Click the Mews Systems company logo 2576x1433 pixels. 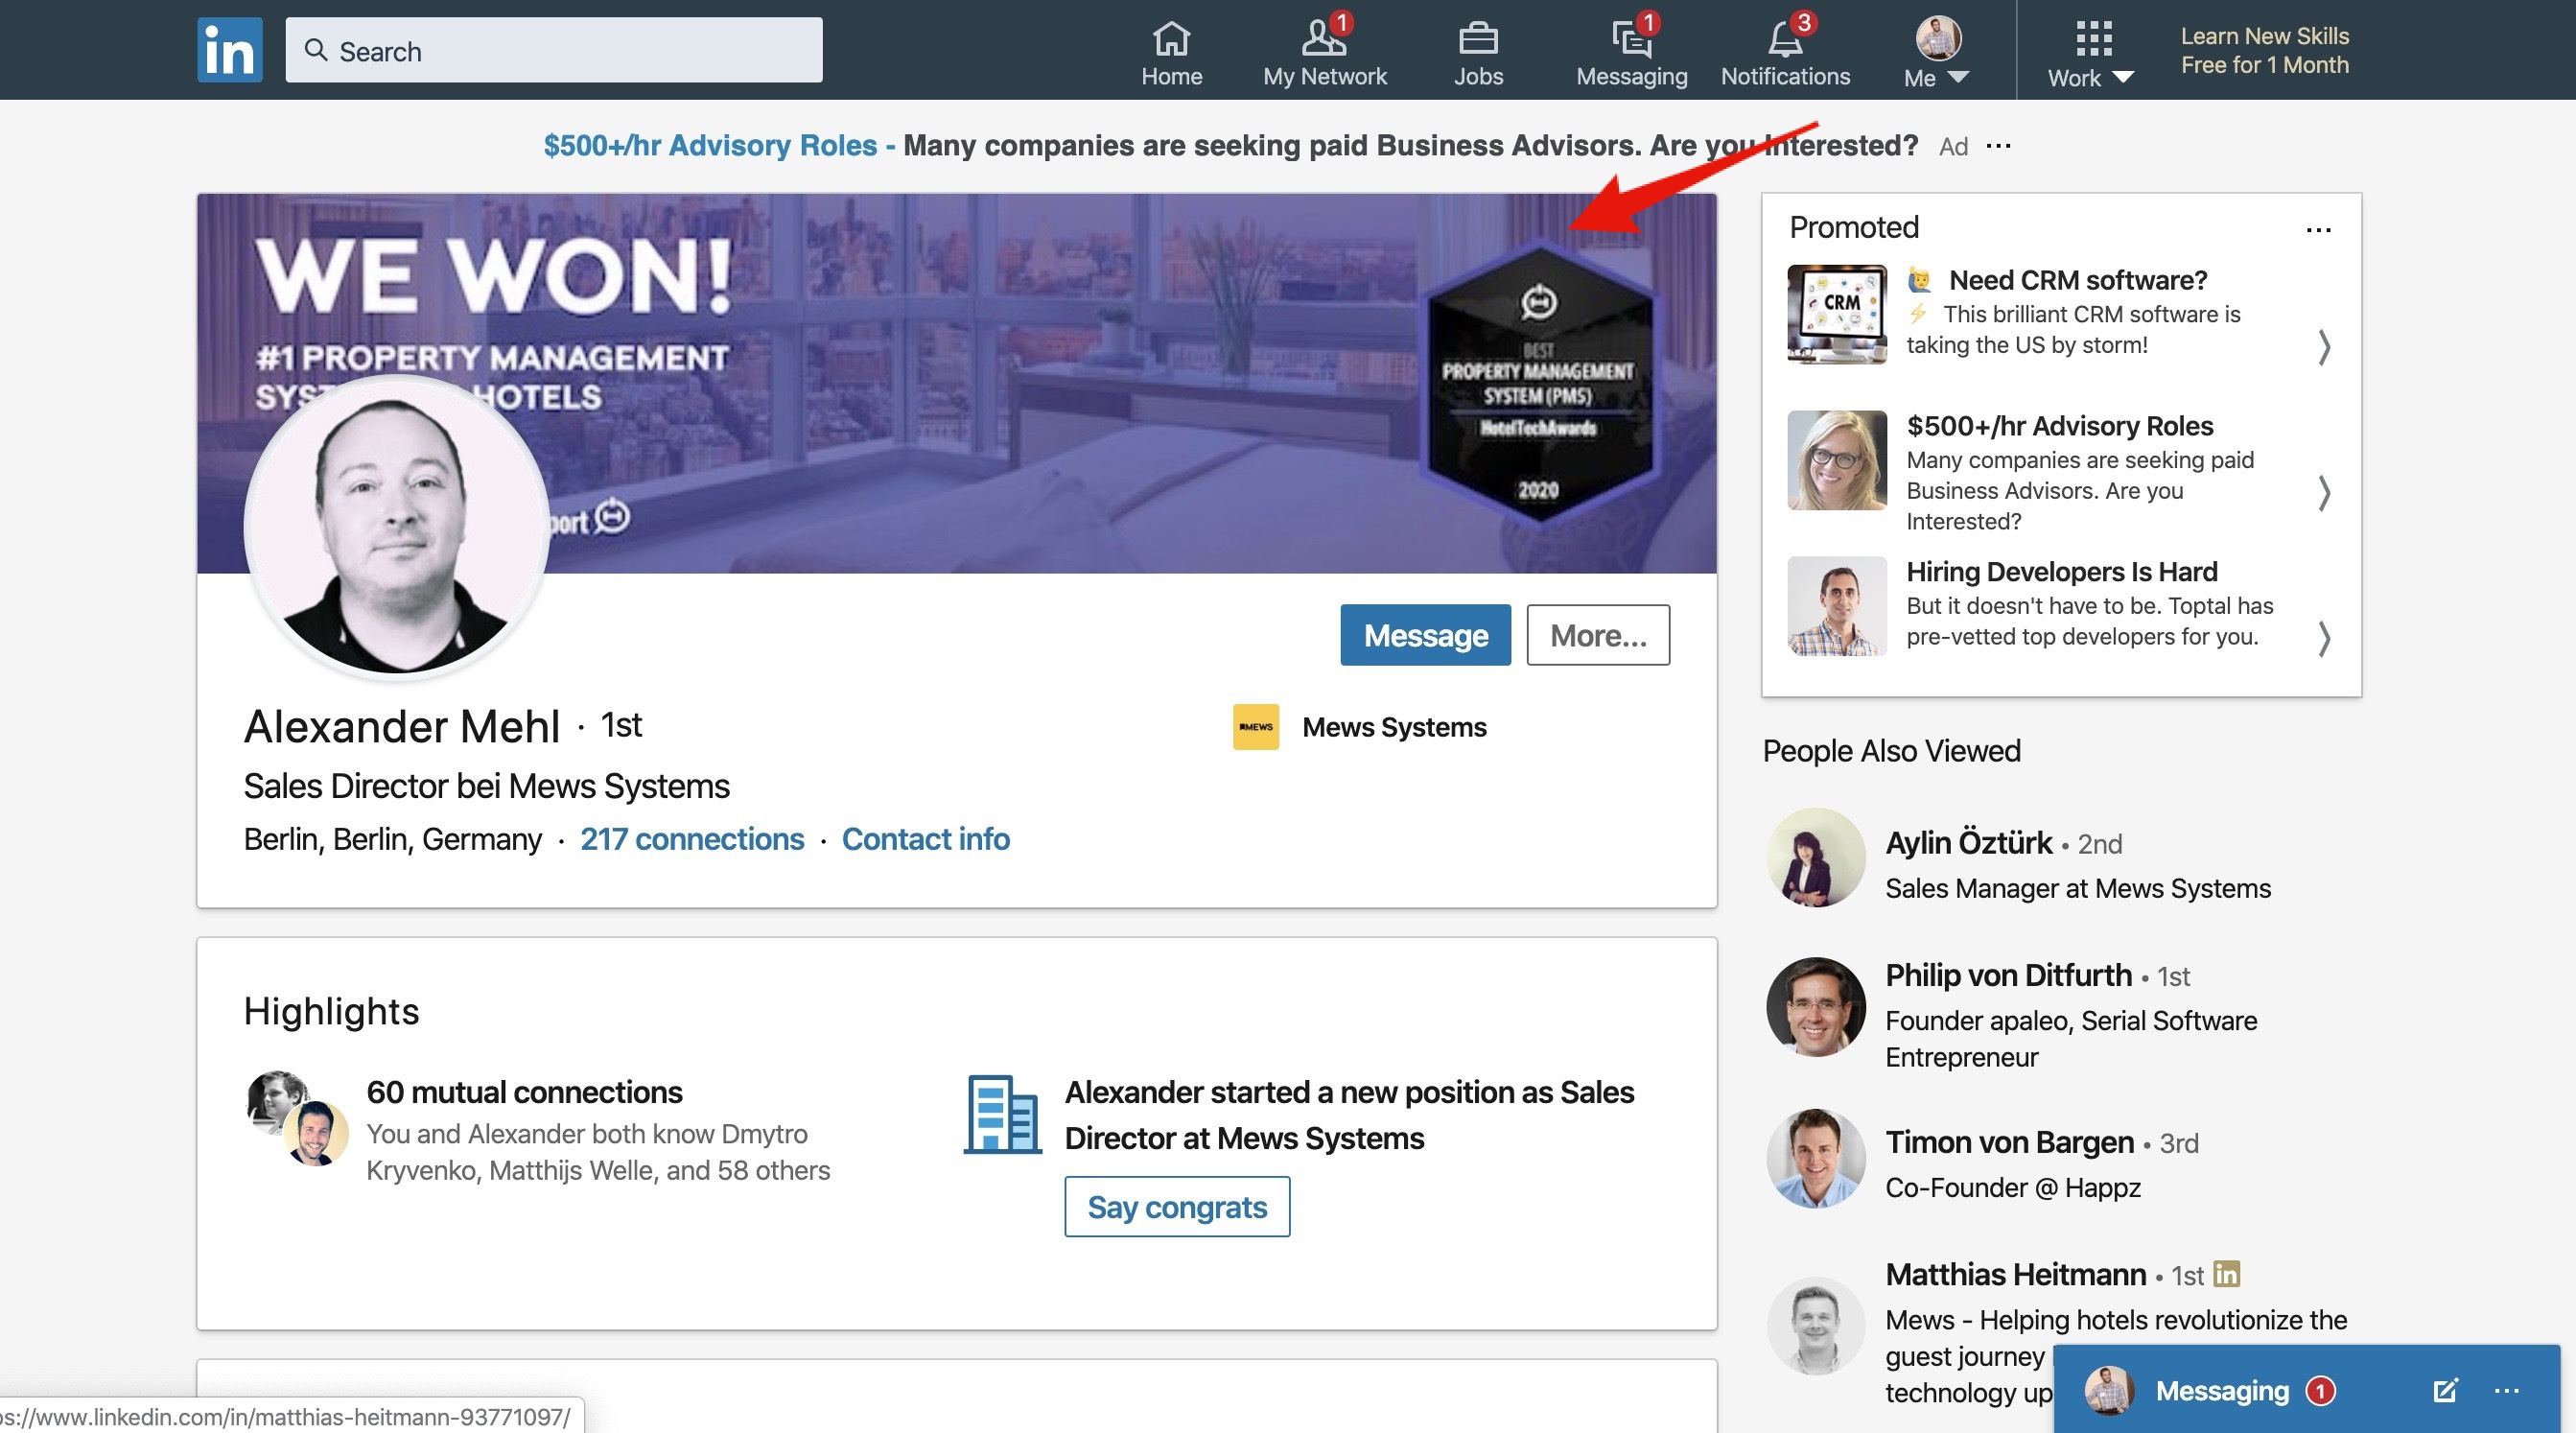[x=1255, y=727]
